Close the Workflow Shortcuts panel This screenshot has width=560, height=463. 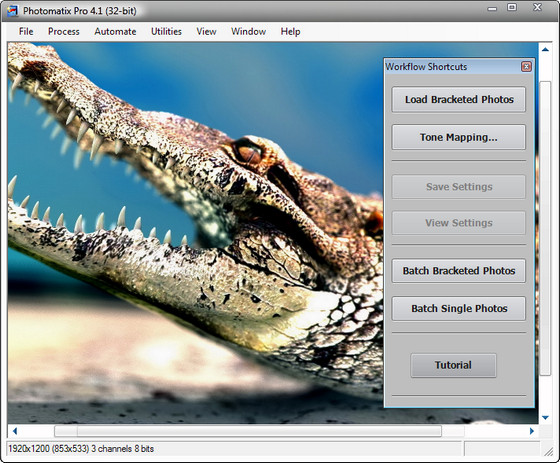[526, 66]
